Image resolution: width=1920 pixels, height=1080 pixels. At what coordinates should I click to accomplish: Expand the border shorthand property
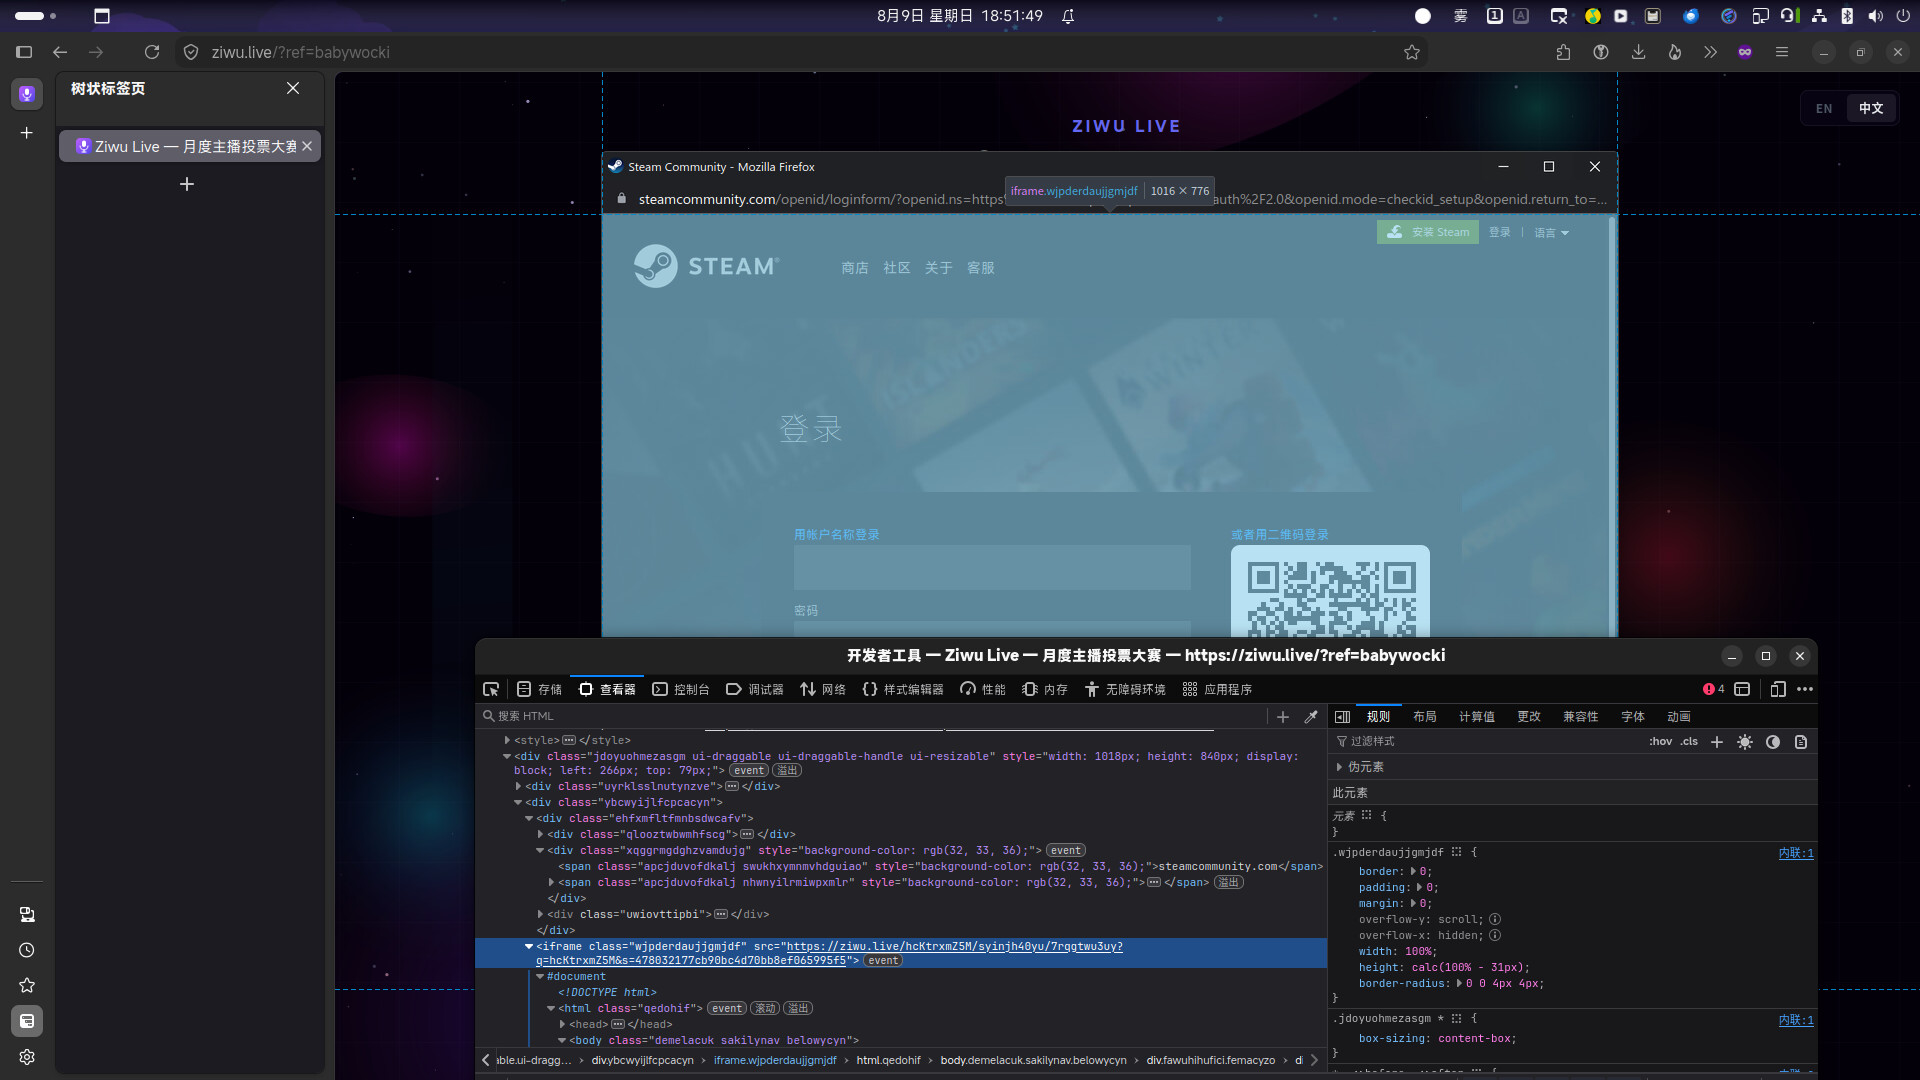1413,872
